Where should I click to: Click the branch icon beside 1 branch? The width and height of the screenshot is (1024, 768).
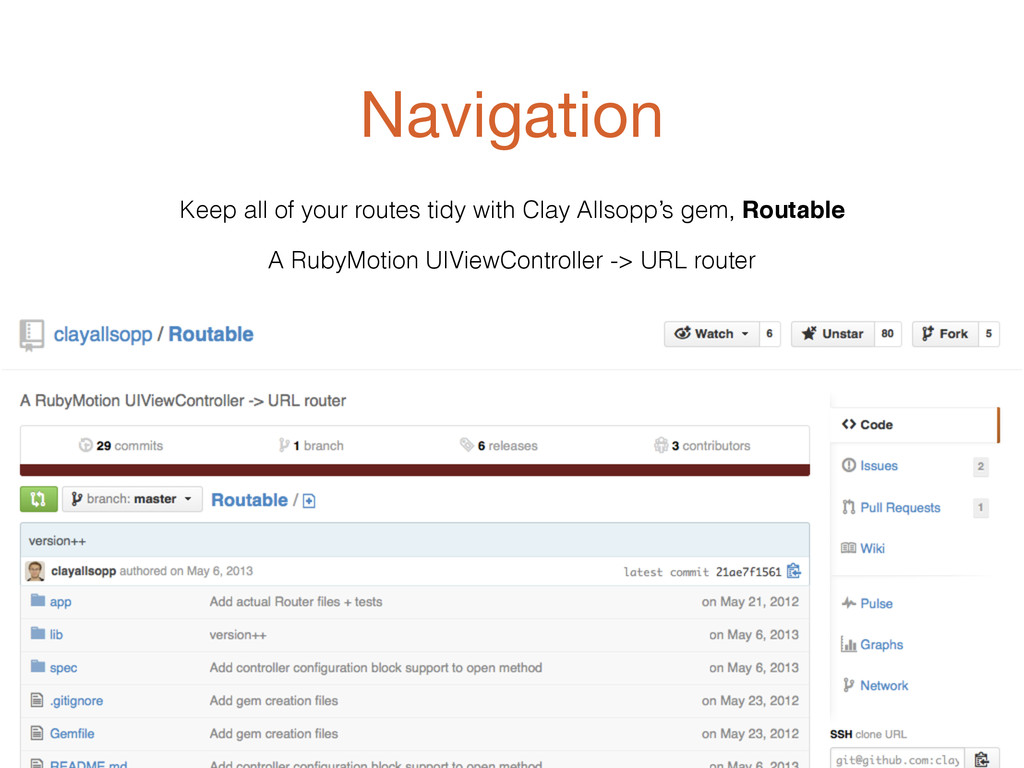(x=283, y=445)
